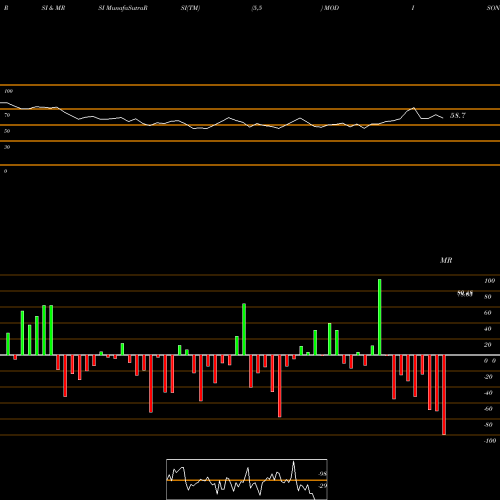Click the 'SI(TM)' header text
This screenshot has height=500, width=500.
click(x=190, y=8)
